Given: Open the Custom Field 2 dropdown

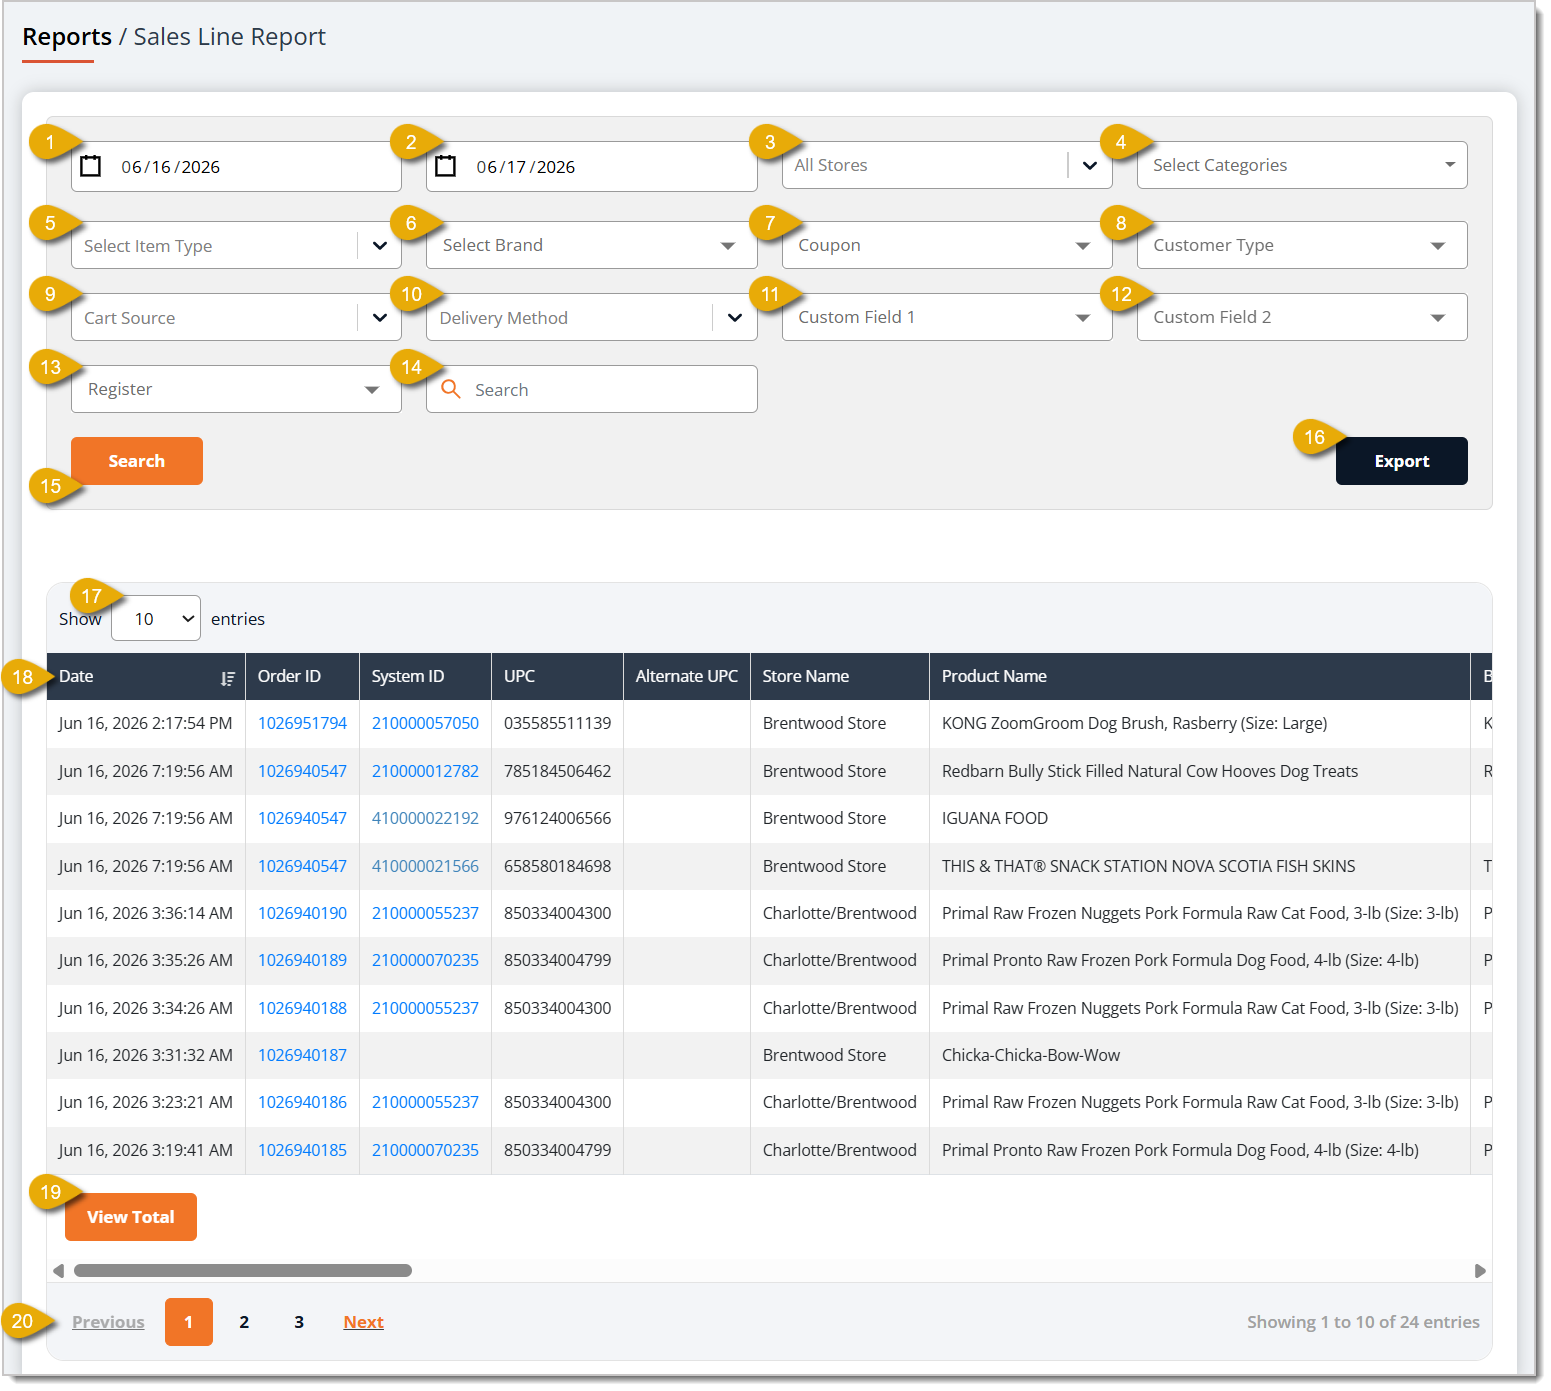Looking at the screenshot, I should (1301, 317).
